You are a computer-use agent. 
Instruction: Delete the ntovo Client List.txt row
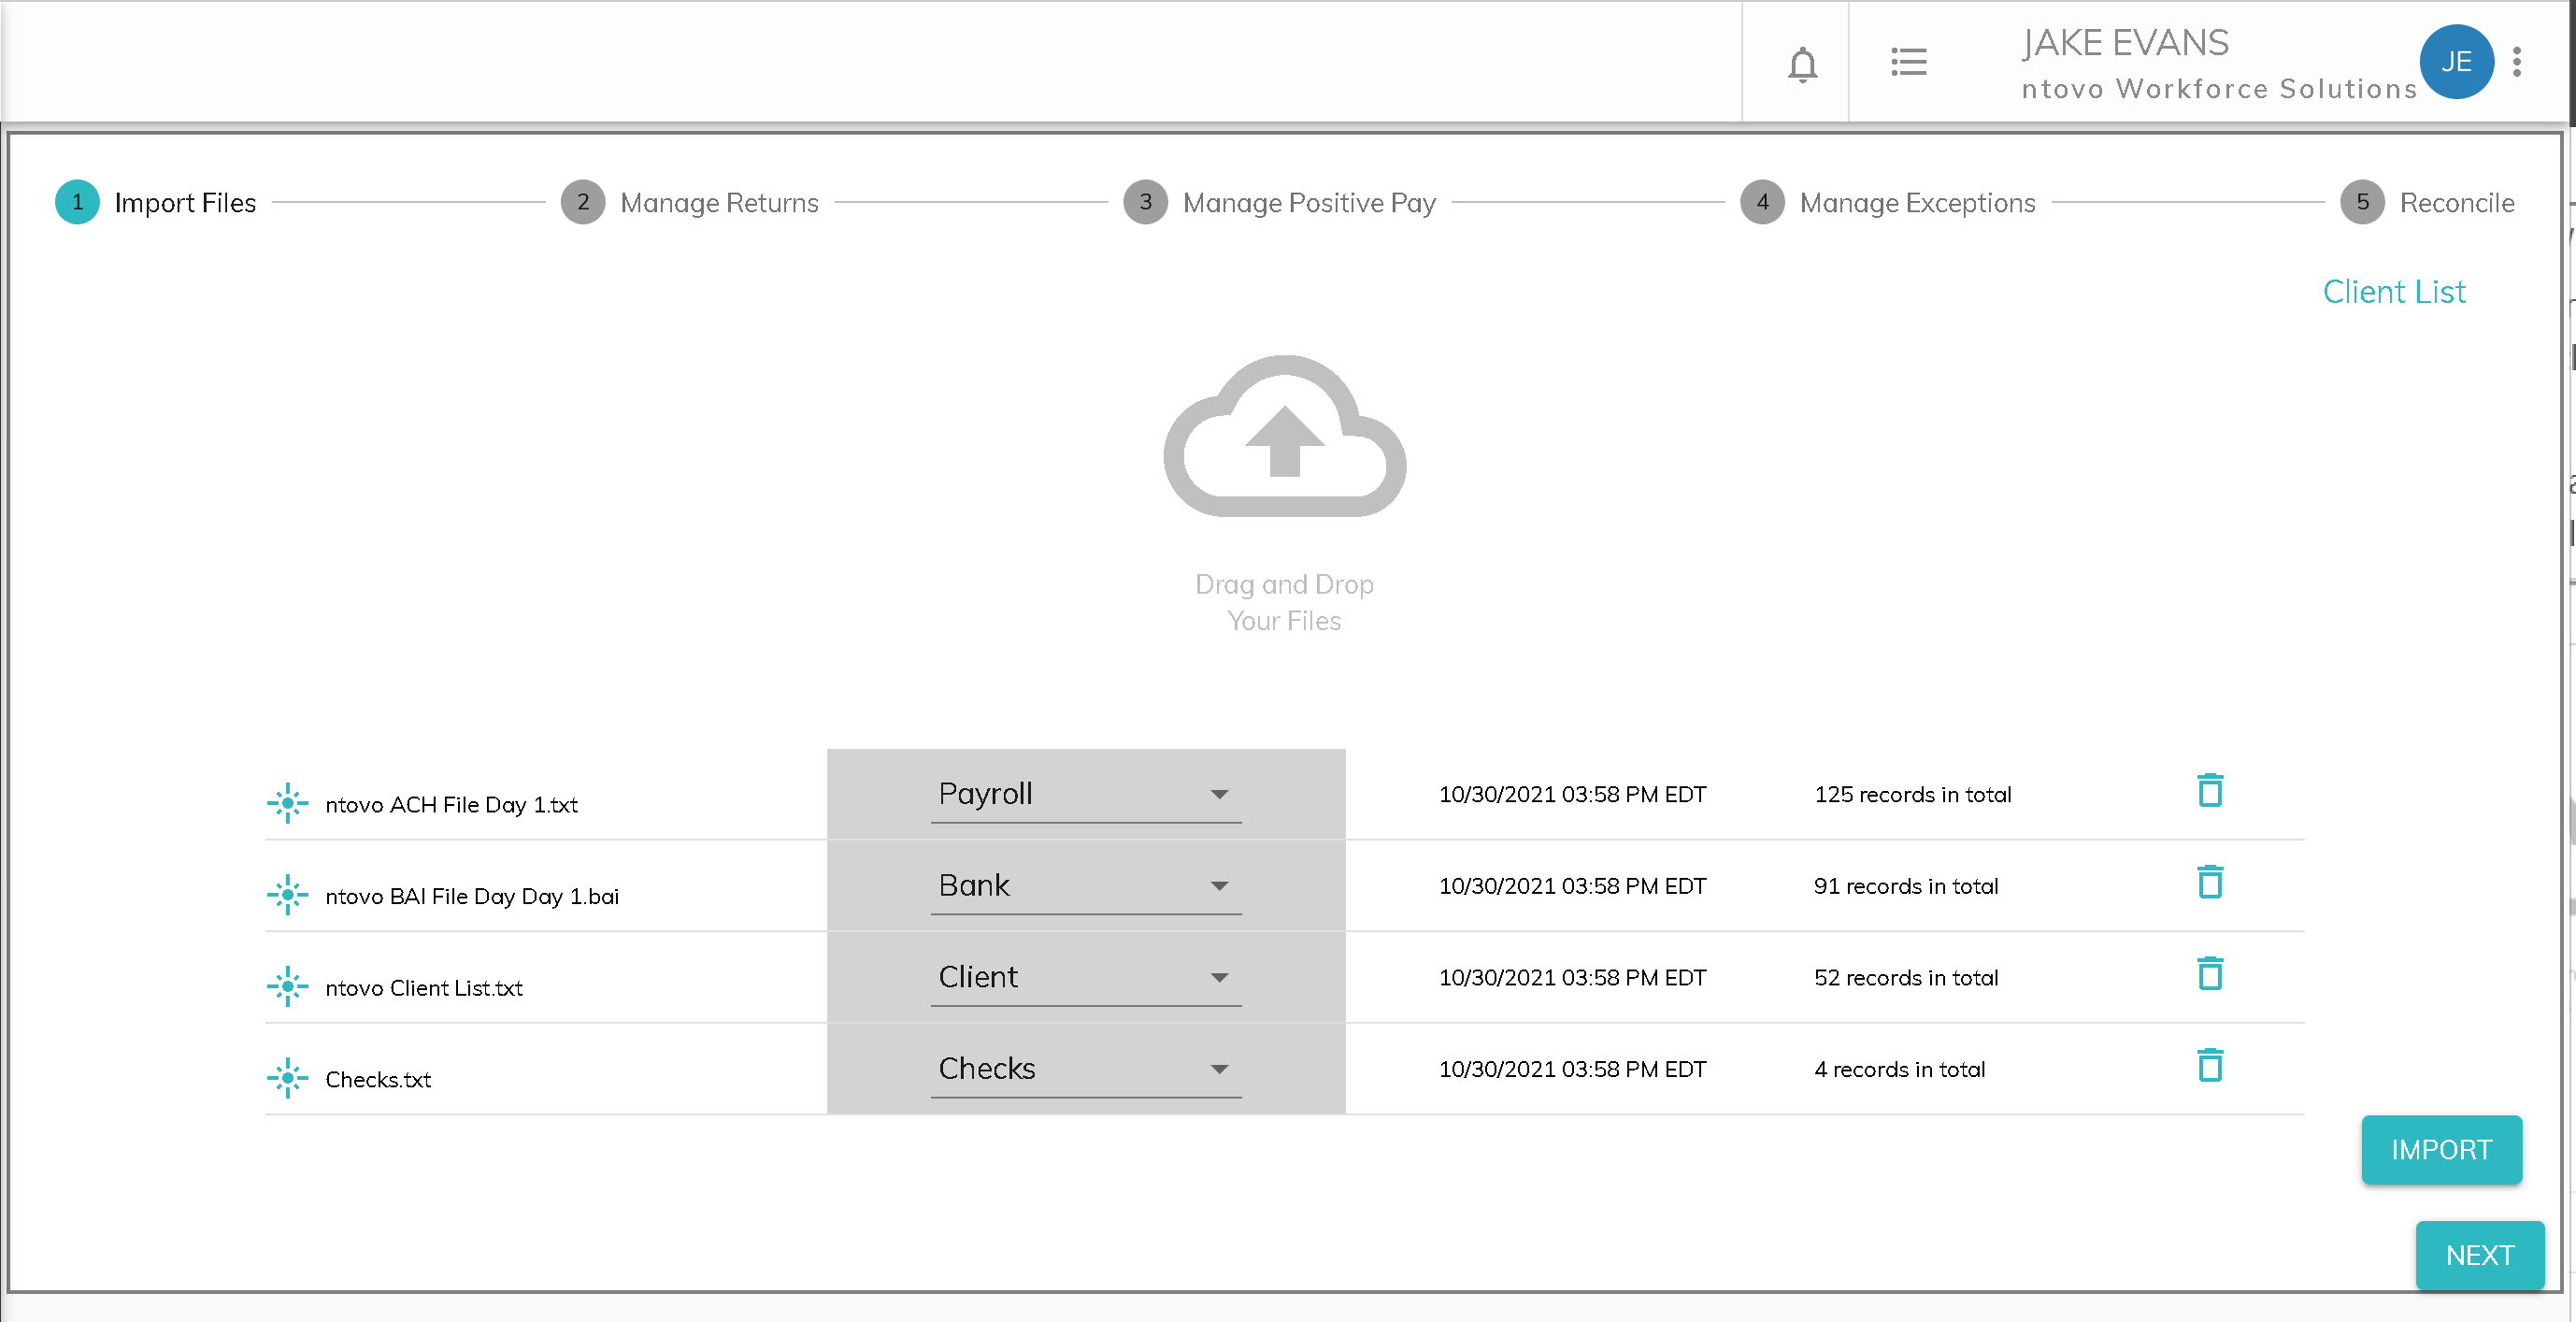[2209, 974]
